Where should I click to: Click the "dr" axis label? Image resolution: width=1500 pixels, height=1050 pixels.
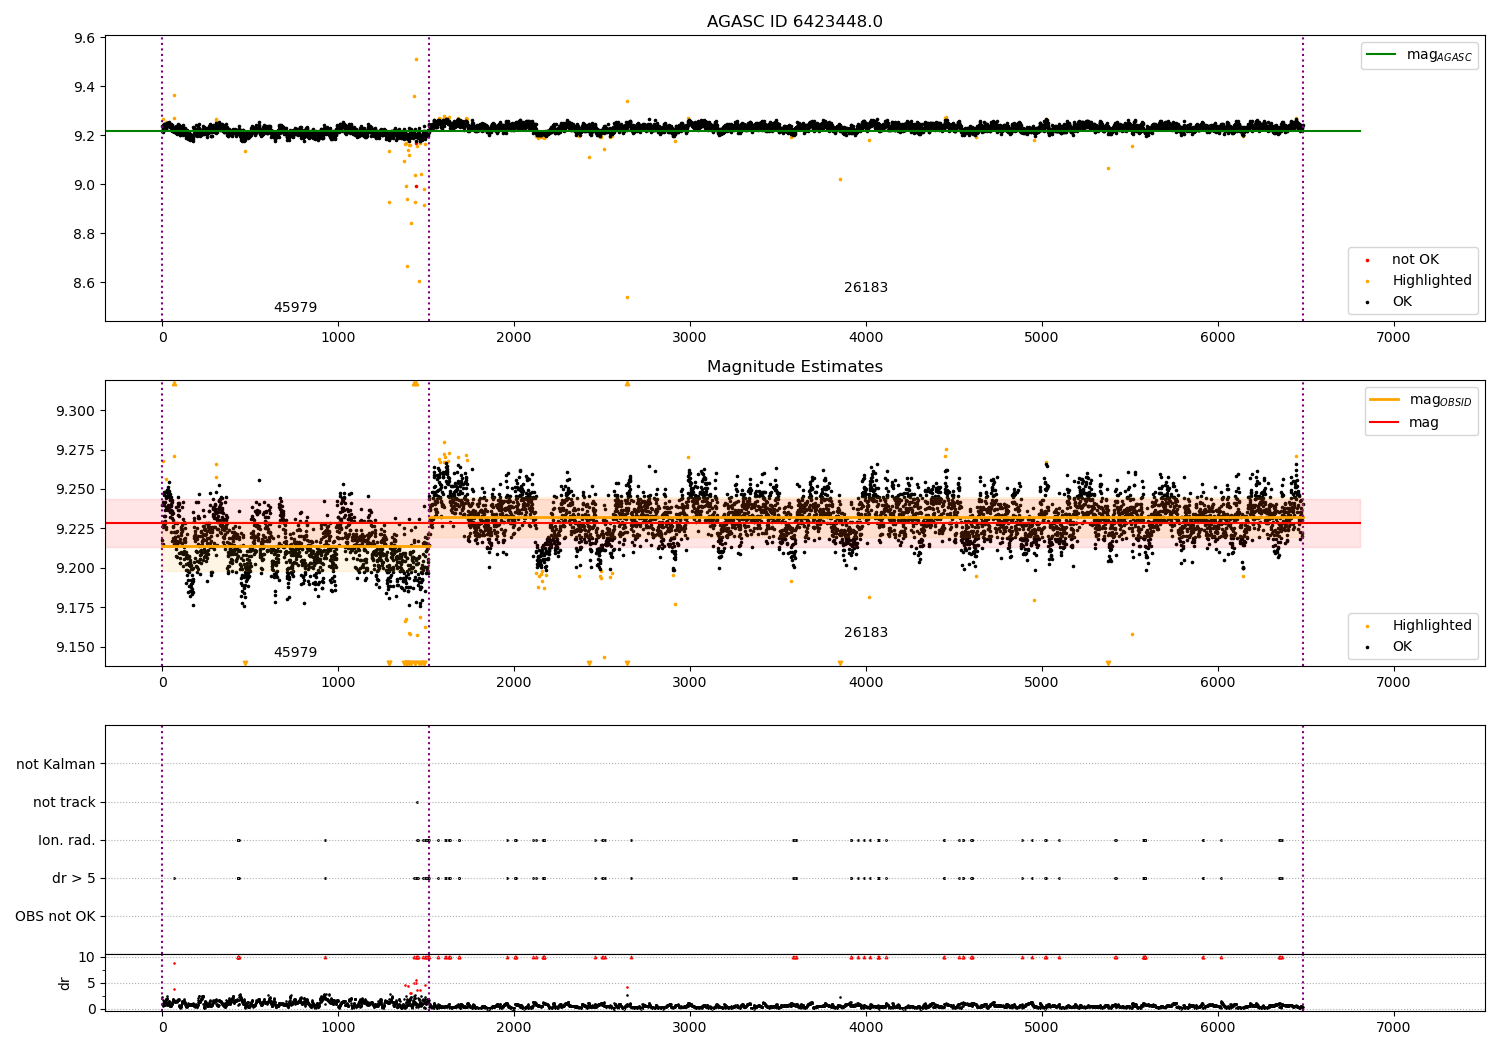65,983
